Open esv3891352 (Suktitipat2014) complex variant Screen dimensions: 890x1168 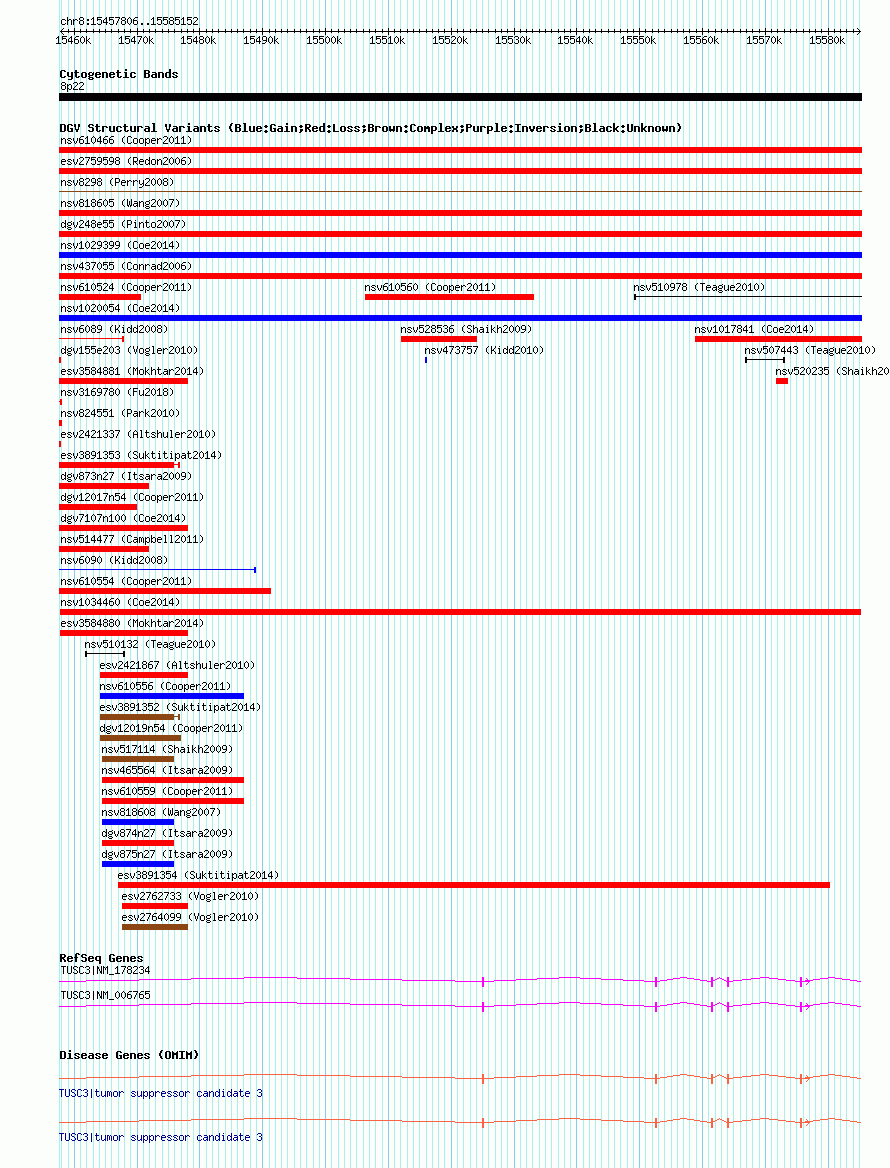[180, 707]
